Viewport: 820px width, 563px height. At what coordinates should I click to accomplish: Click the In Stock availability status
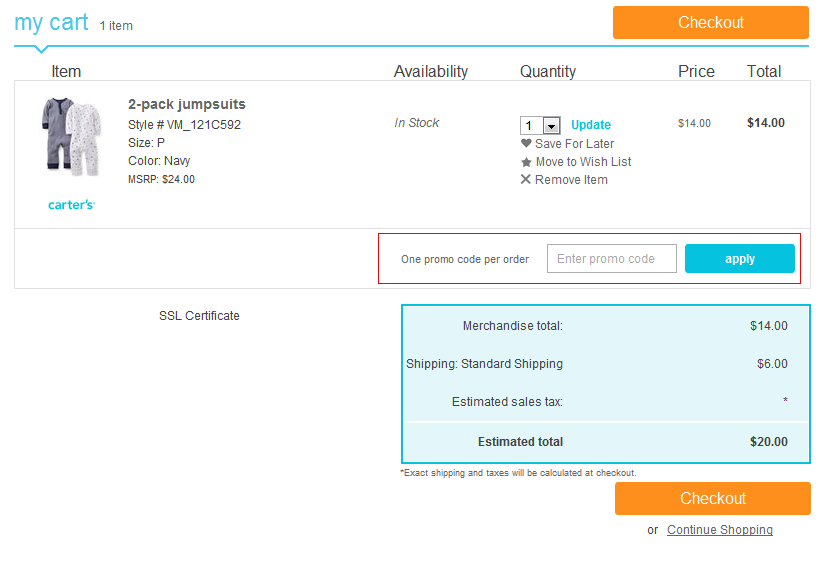(417, 123)
